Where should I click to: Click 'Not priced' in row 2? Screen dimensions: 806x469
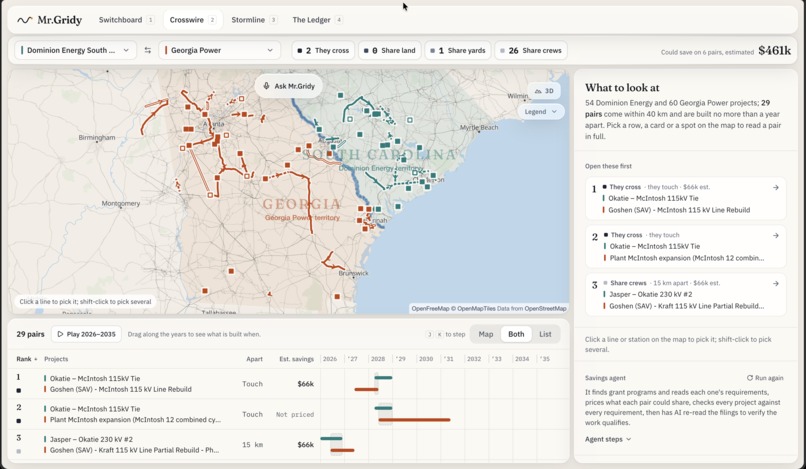(x=295, y=414)
